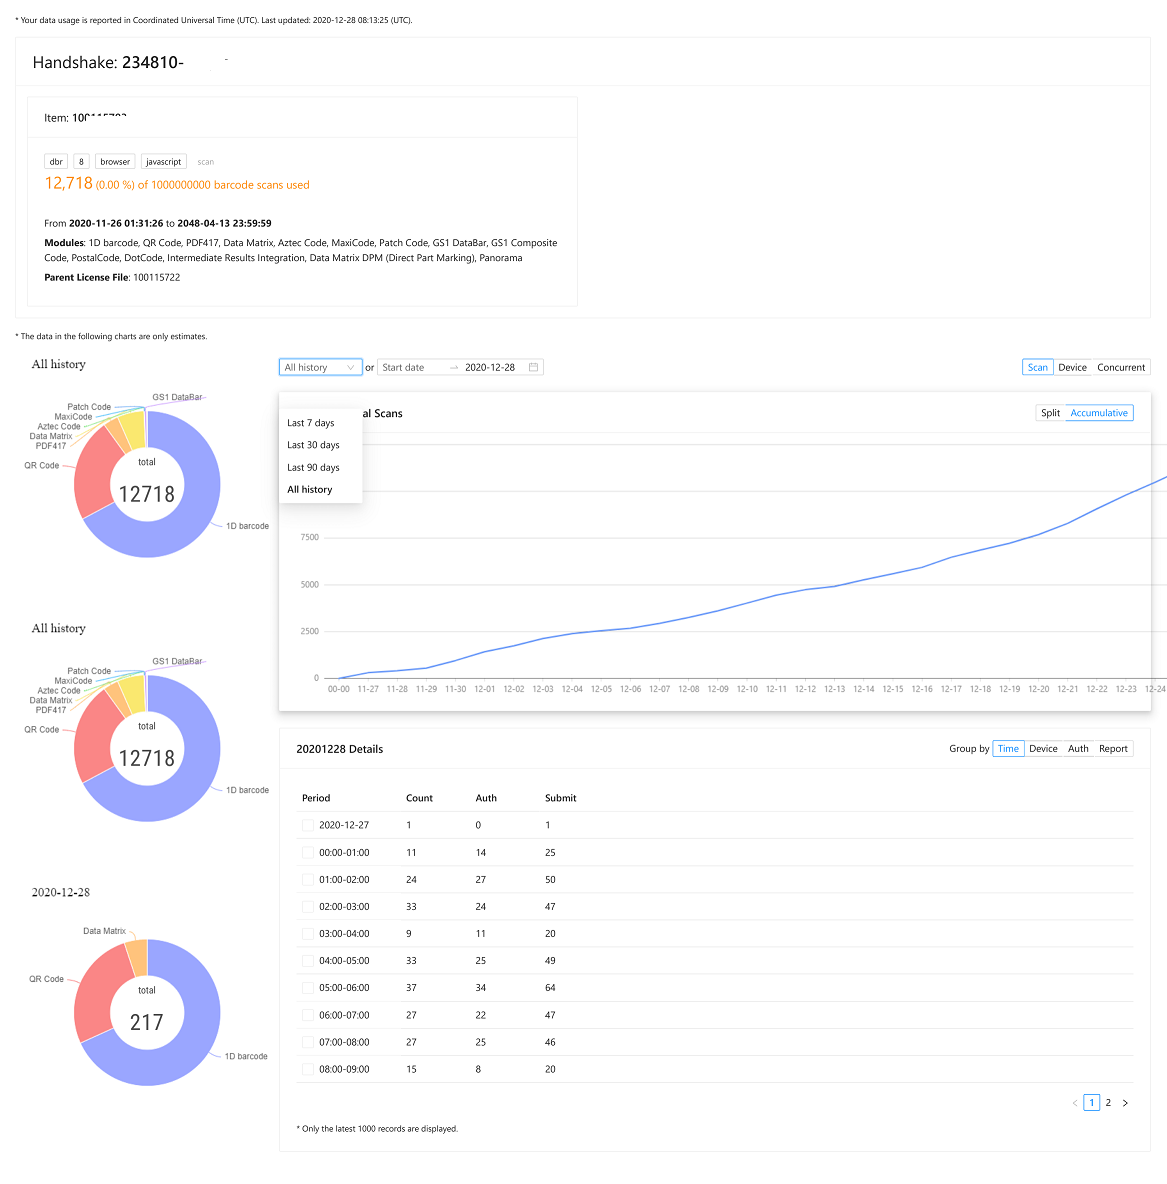Screen dimensions: 1167x1184
Task: Click the calendar icon in date range picker
Action: tap(534, 367)
